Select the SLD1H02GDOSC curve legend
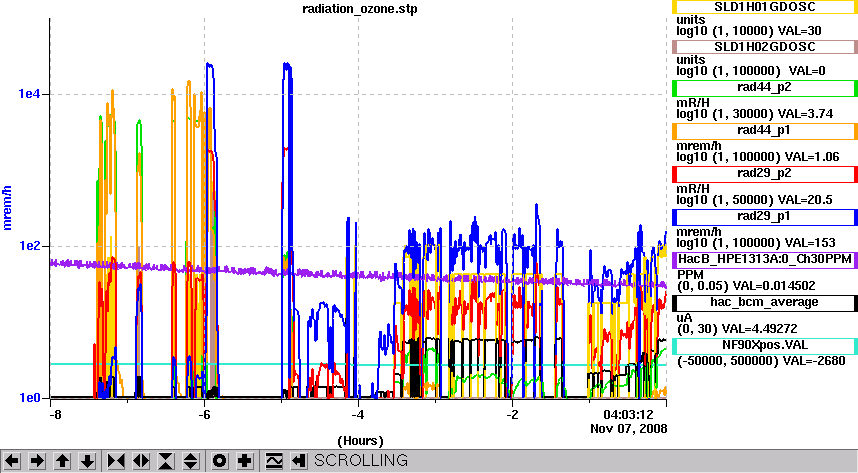858x473 pixels. 764,47
